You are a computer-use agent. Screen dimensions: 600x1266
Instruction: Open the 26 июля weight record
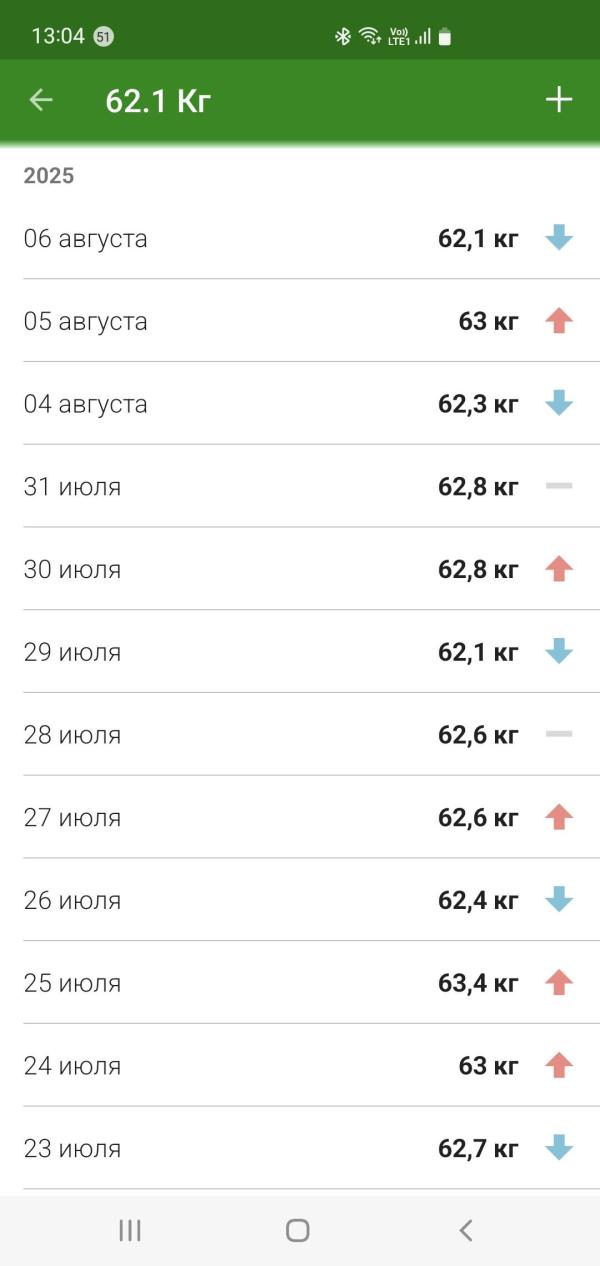coord(300,900)
